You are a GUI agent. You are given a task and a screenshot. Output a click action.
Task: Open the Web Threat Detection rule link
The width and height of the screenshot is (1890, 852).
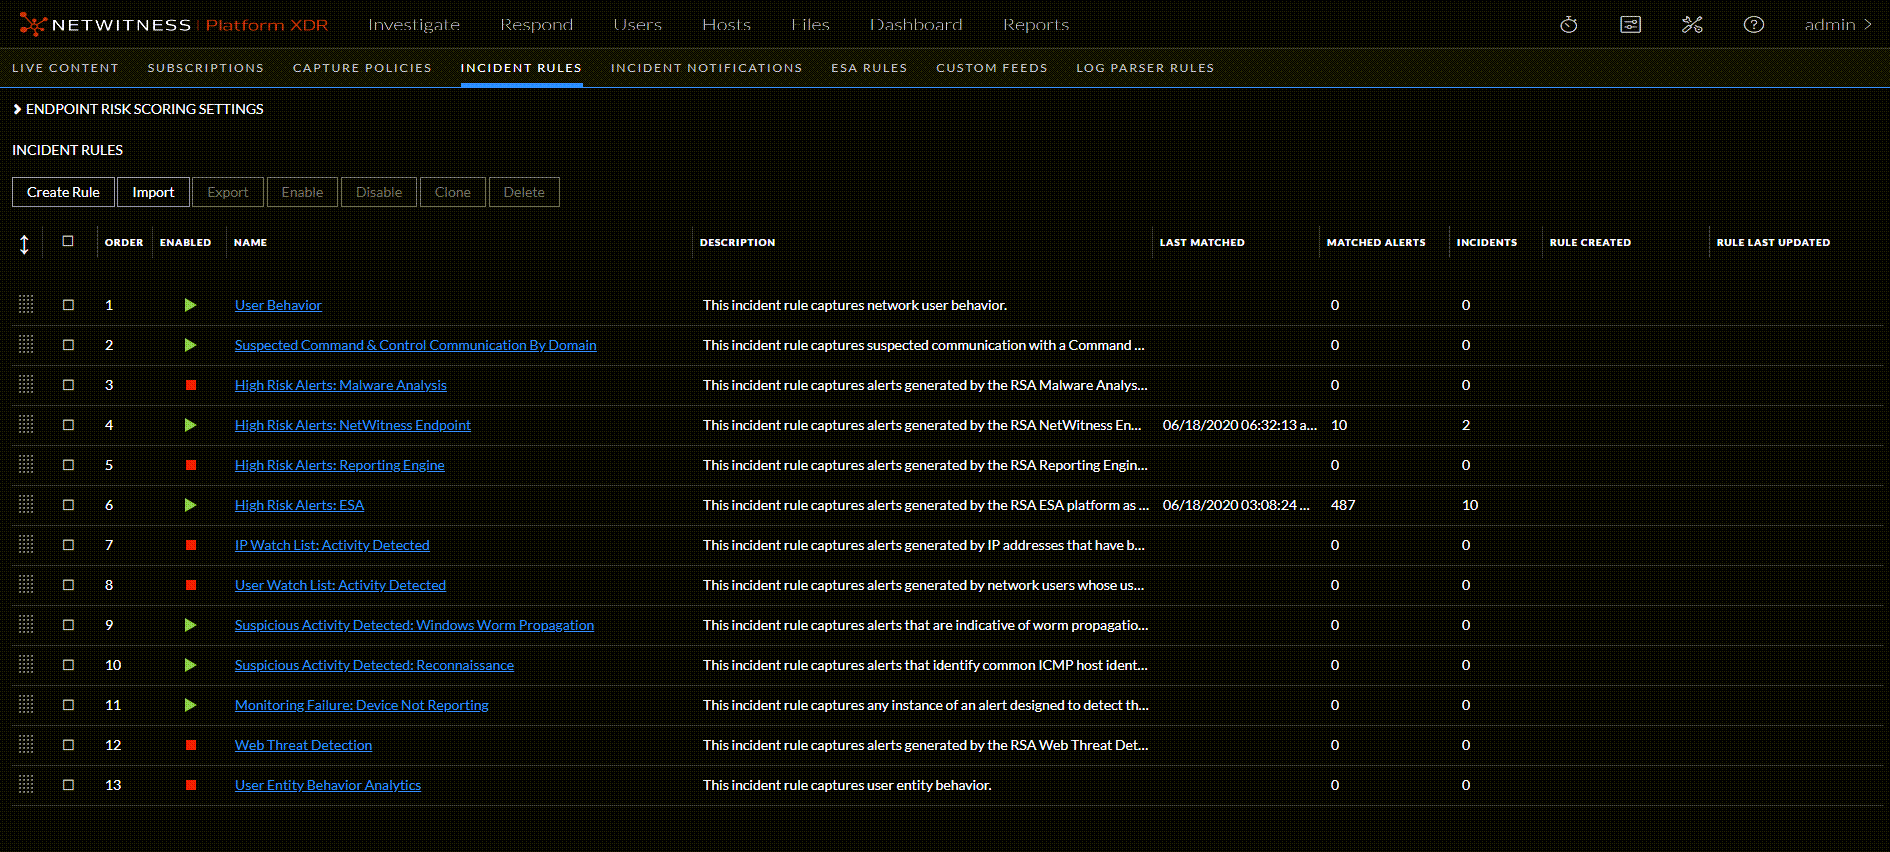[x=303, y=745]
